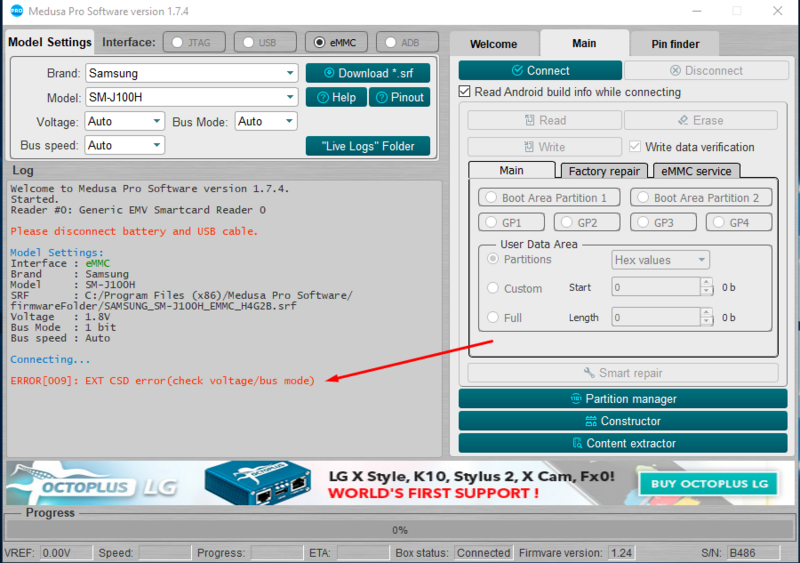This screenshot has width=800, height=563.
Task: Select GP1 partition radio
Action: pyautogui.click(x=511, y=223)
